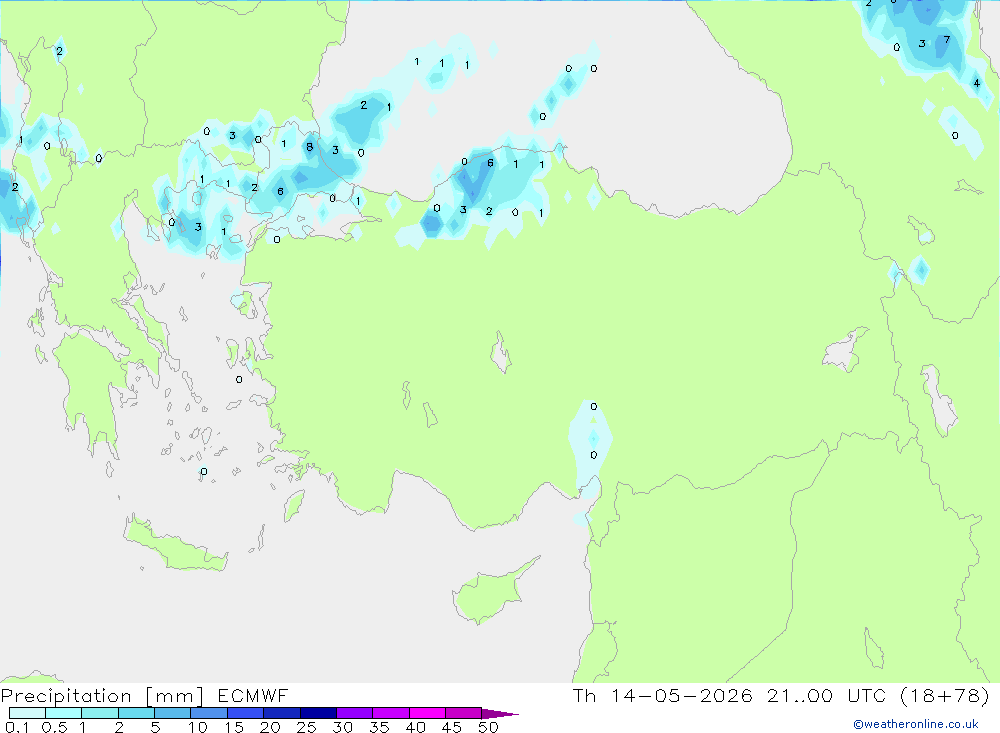The width and height of the screenshot is (1000, 733).
Task: Click the '(18+78)' forecast run text
Action: pyautogui.click(x=945, y=695)
